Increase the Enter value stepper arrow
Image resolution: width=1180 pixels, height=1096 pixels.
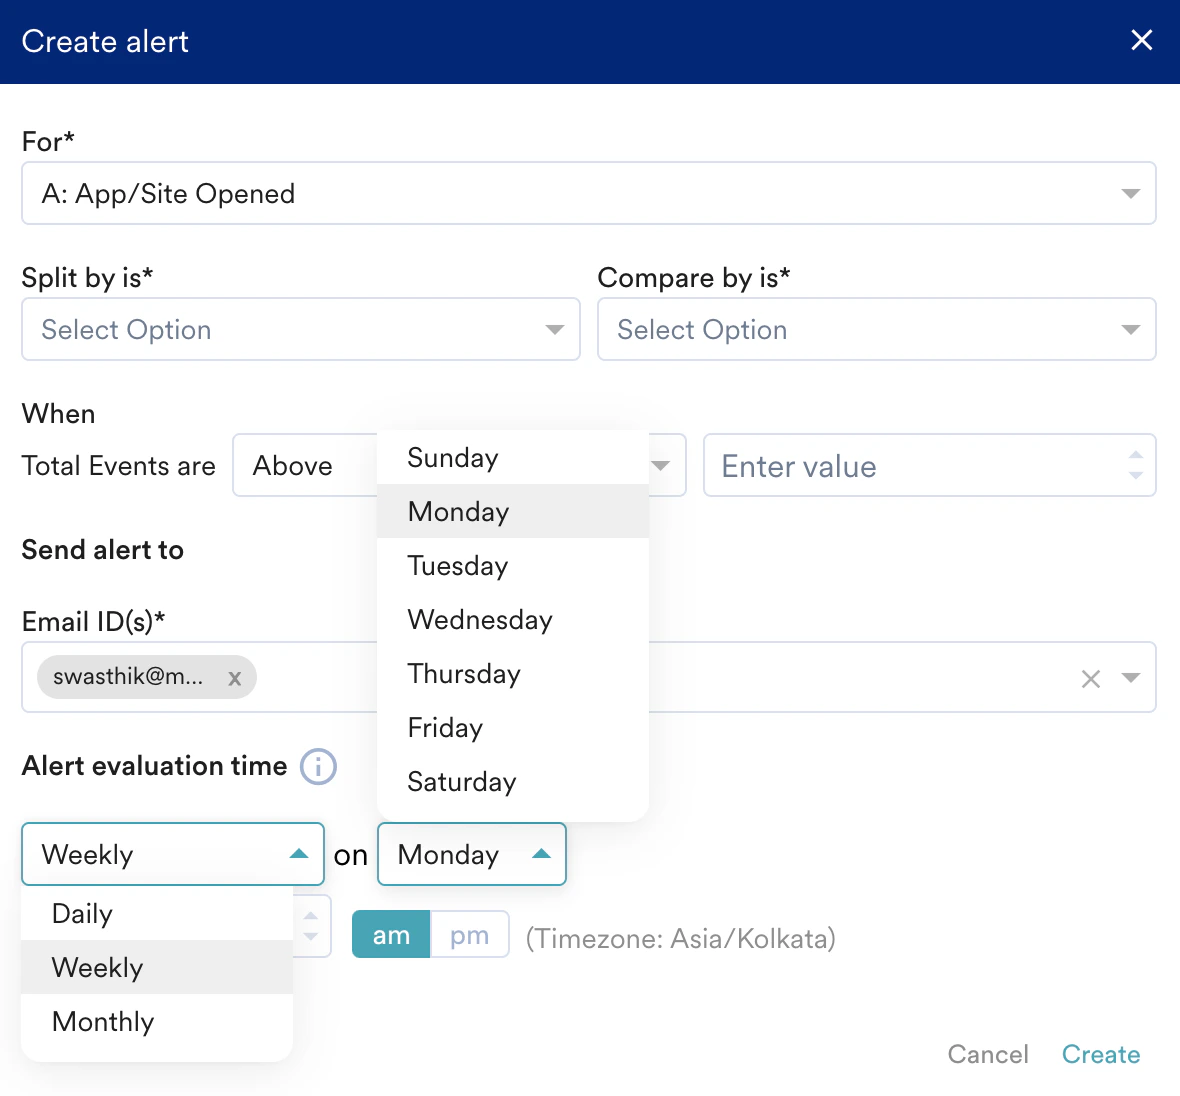coord(1136,456)
